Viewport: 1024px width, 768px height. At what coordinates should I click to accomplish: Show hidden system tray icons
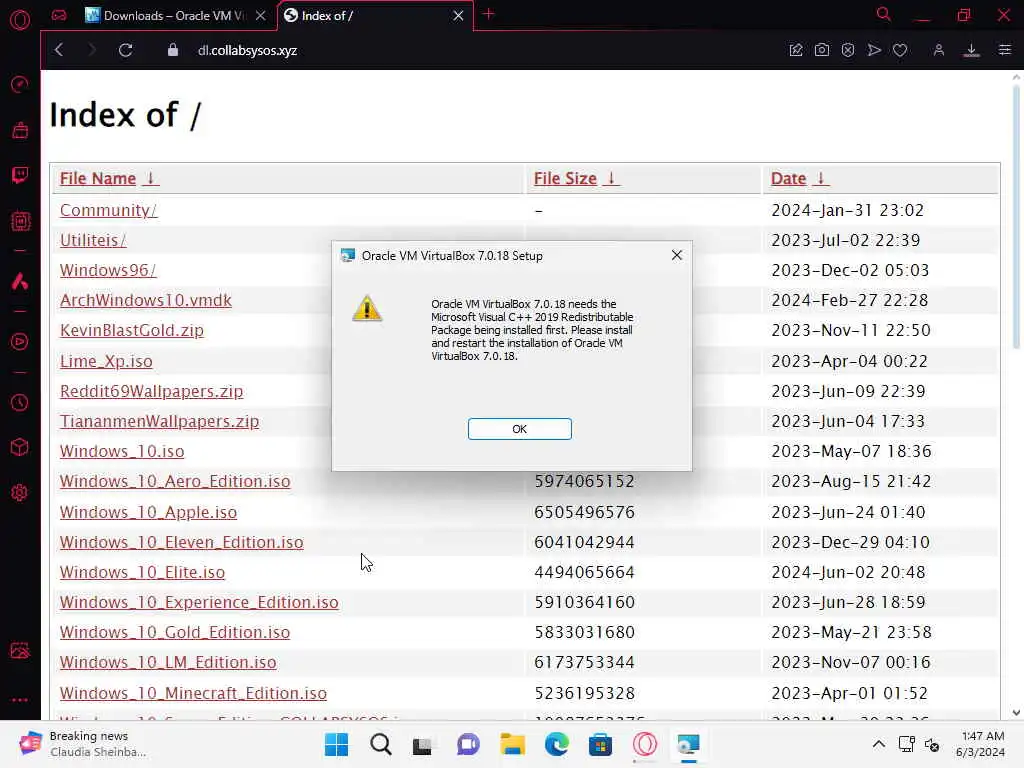[879, 744]
